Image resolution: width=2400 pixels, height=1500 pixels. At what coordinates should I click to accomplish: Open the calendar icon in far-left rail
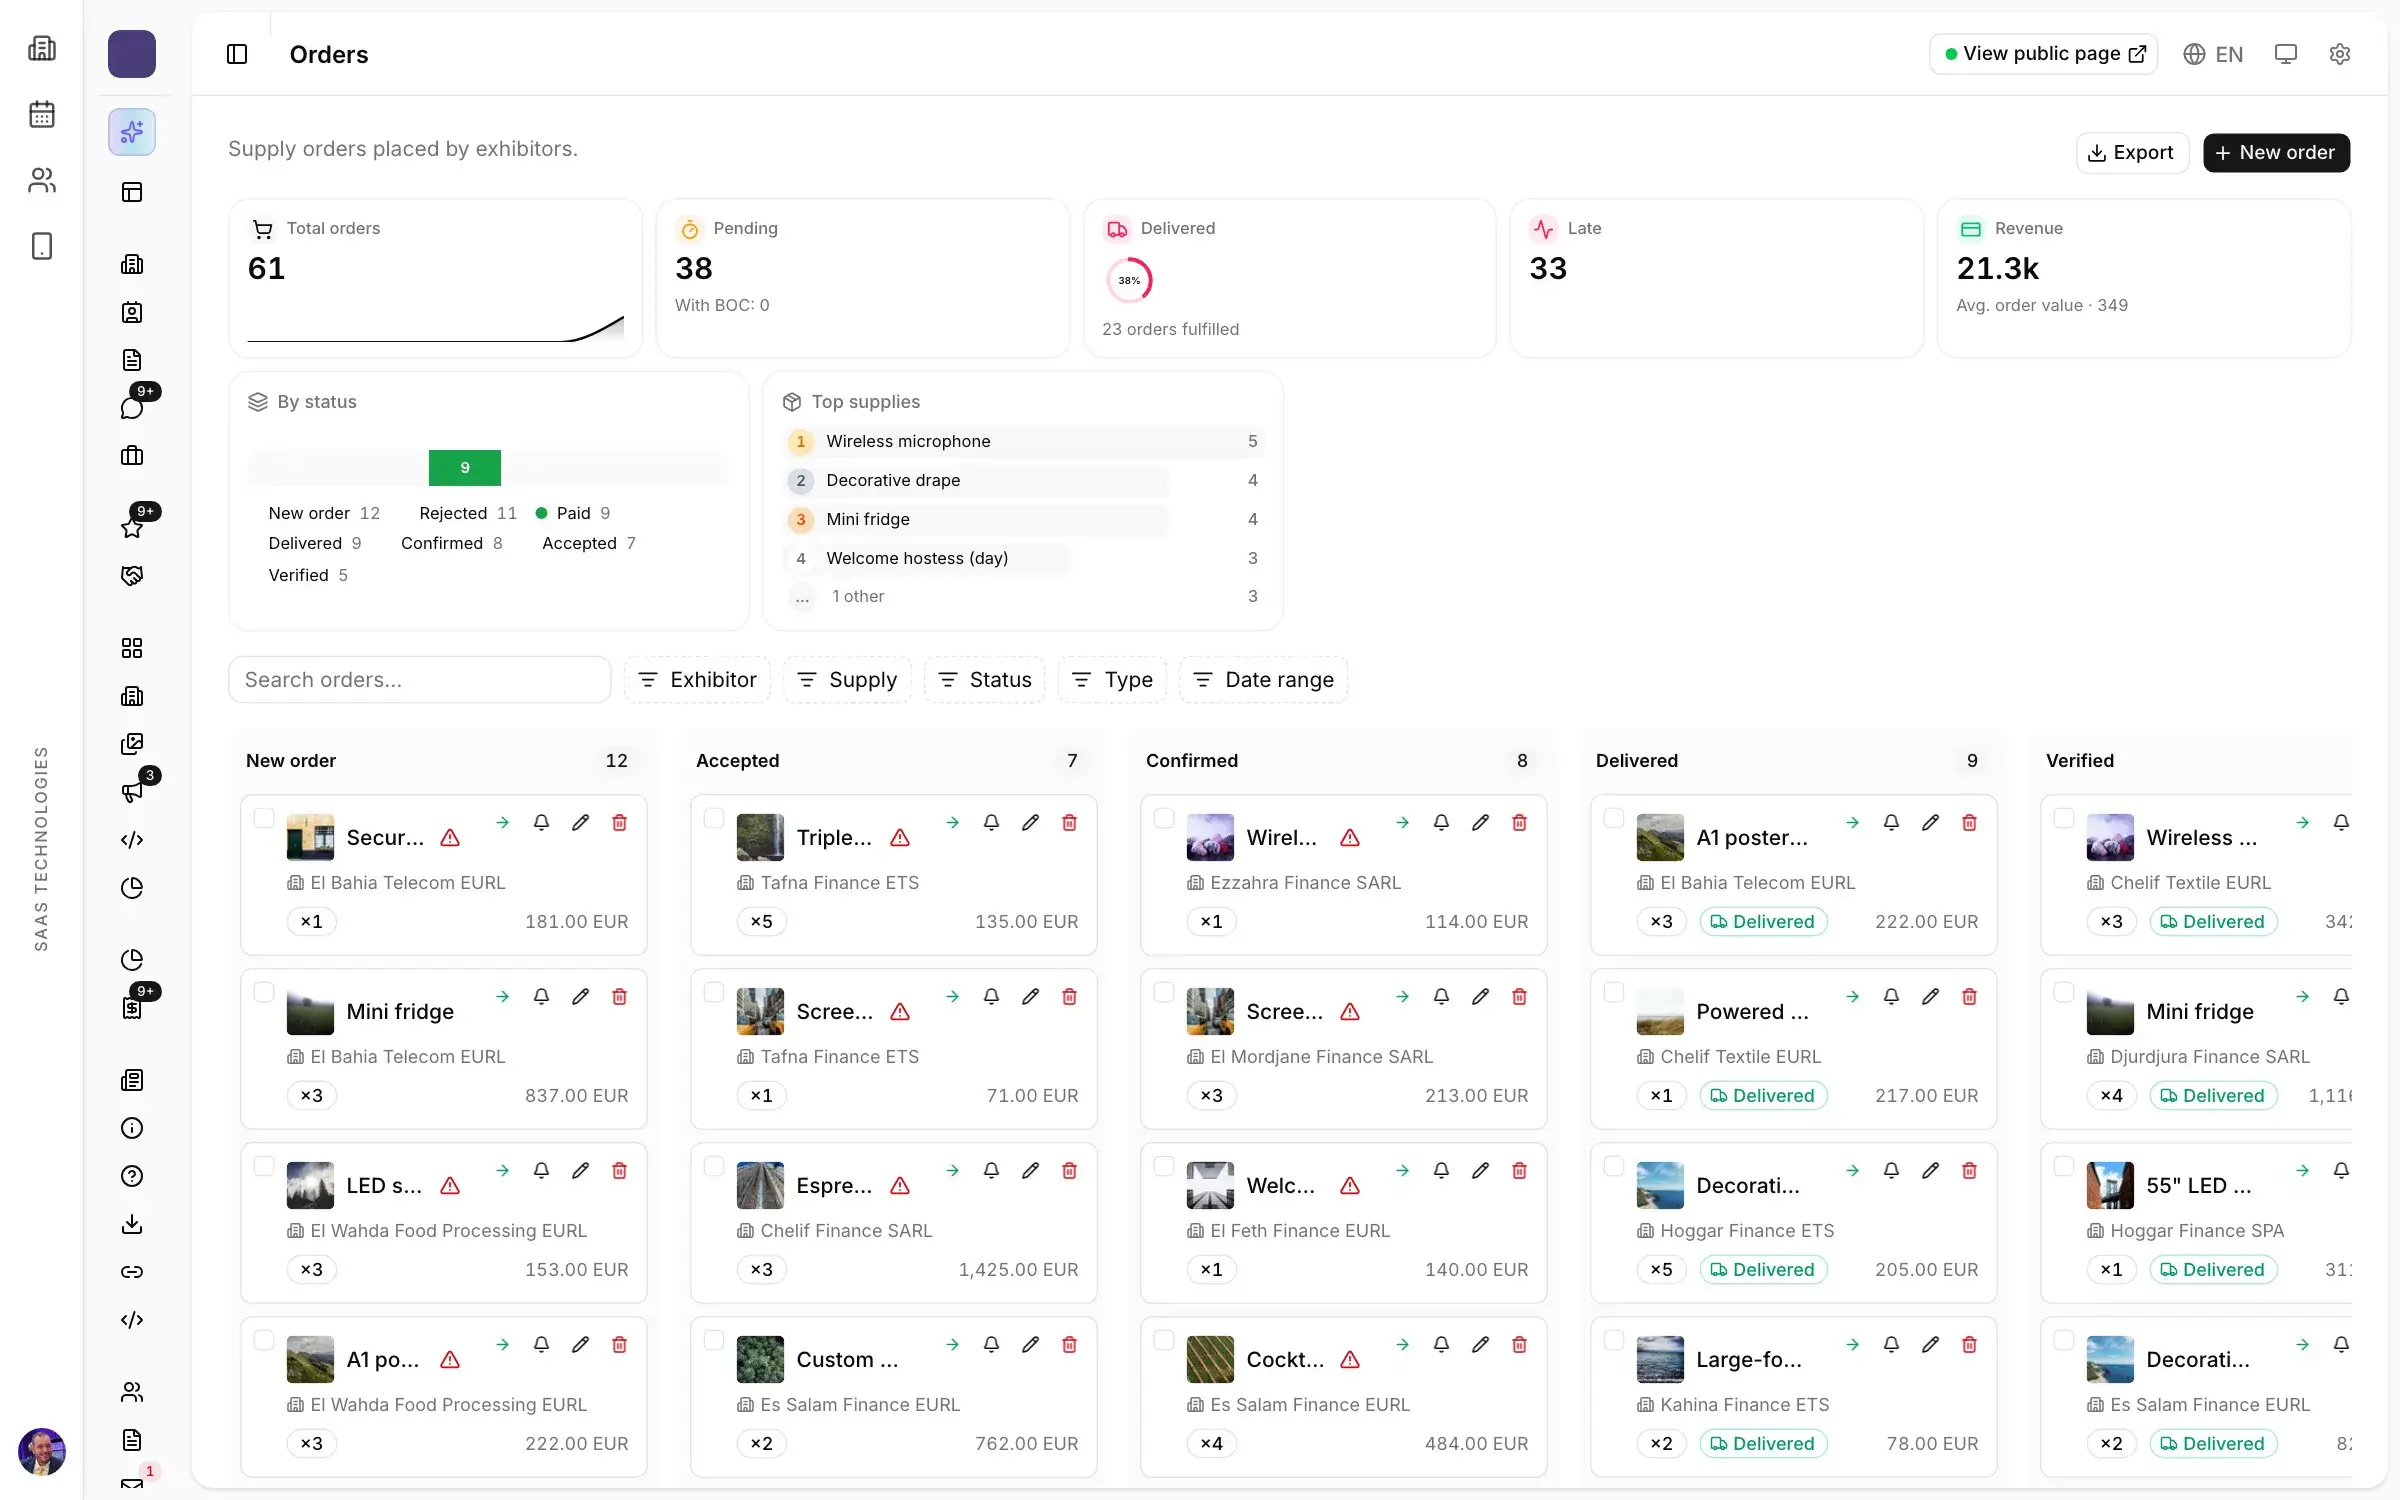pos(42,114)
